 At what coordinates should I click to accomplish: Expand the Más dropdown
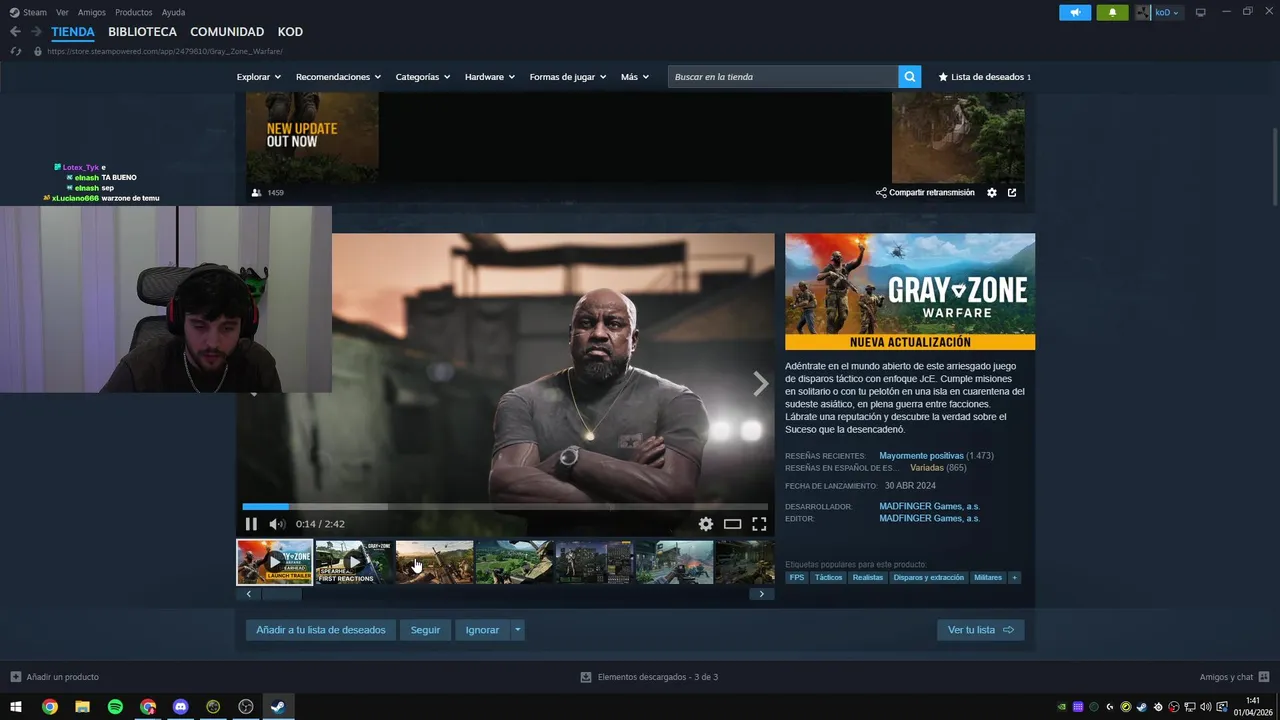pos(635,77)
